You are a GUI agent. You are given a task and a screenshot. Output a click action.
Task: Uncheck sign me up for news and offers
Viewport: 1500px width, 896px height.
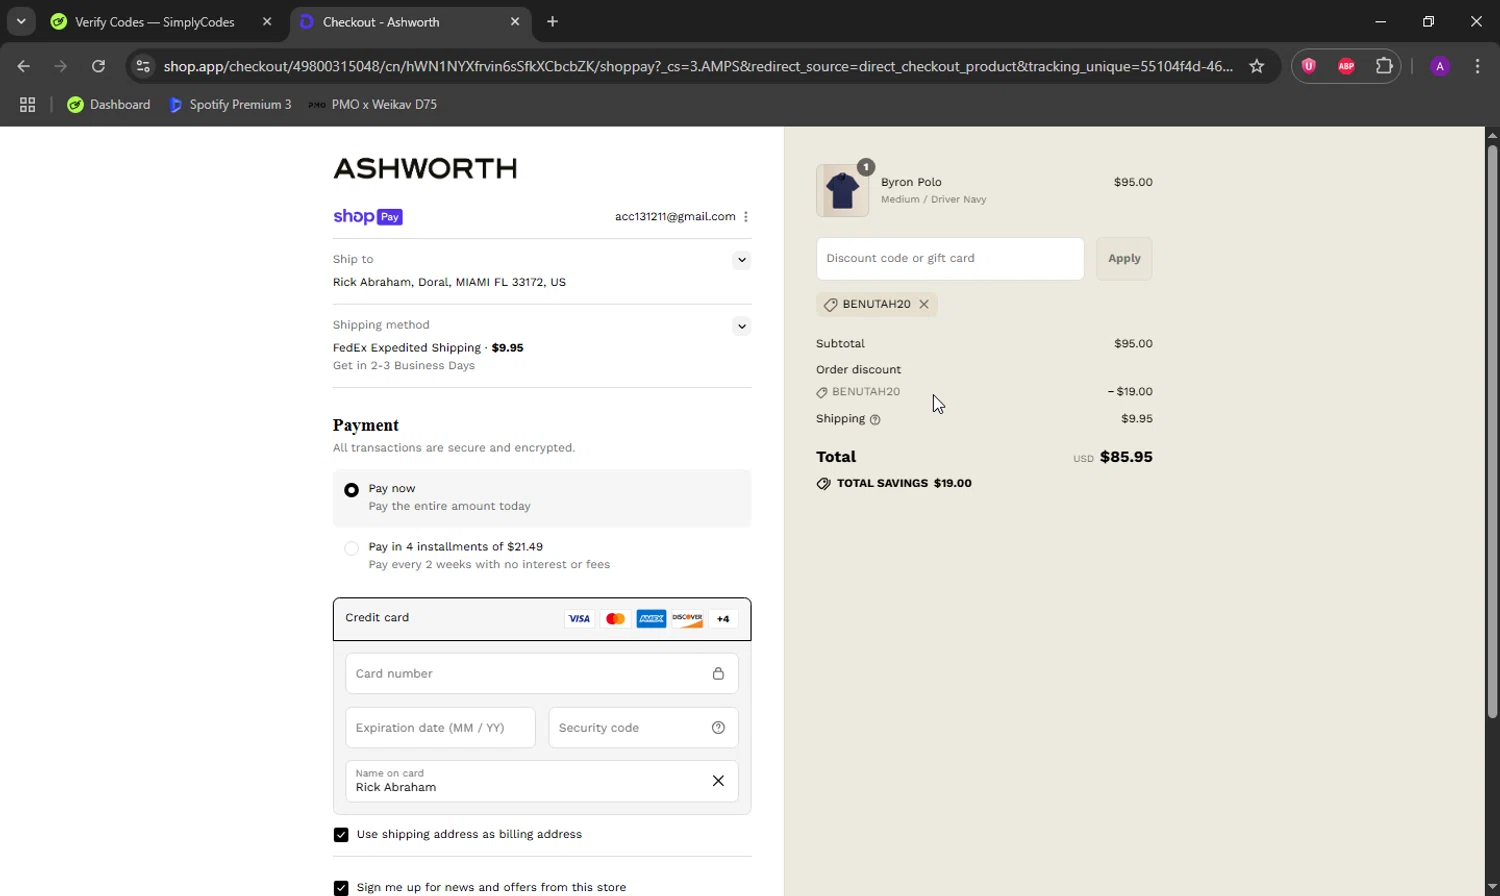click(341, 888)
